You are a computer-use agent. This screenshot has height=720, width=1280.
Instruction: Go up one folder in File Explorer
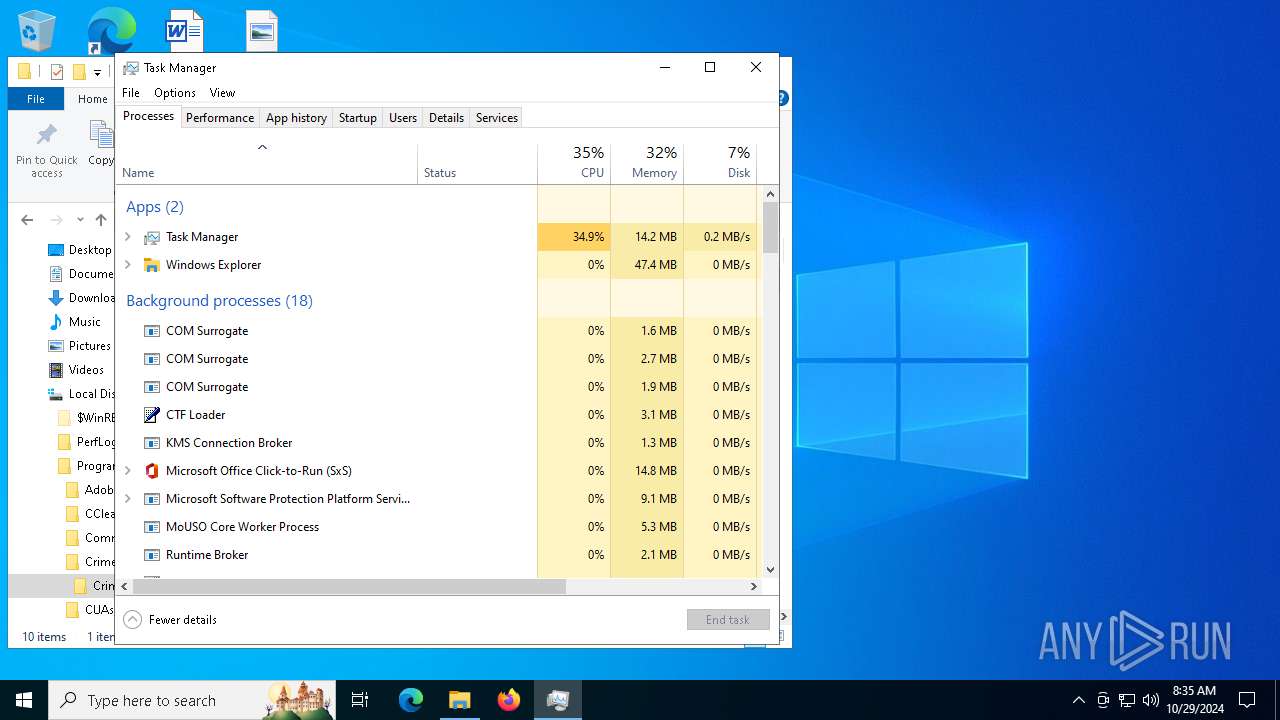pyautogui.click(x=101, y=220)
